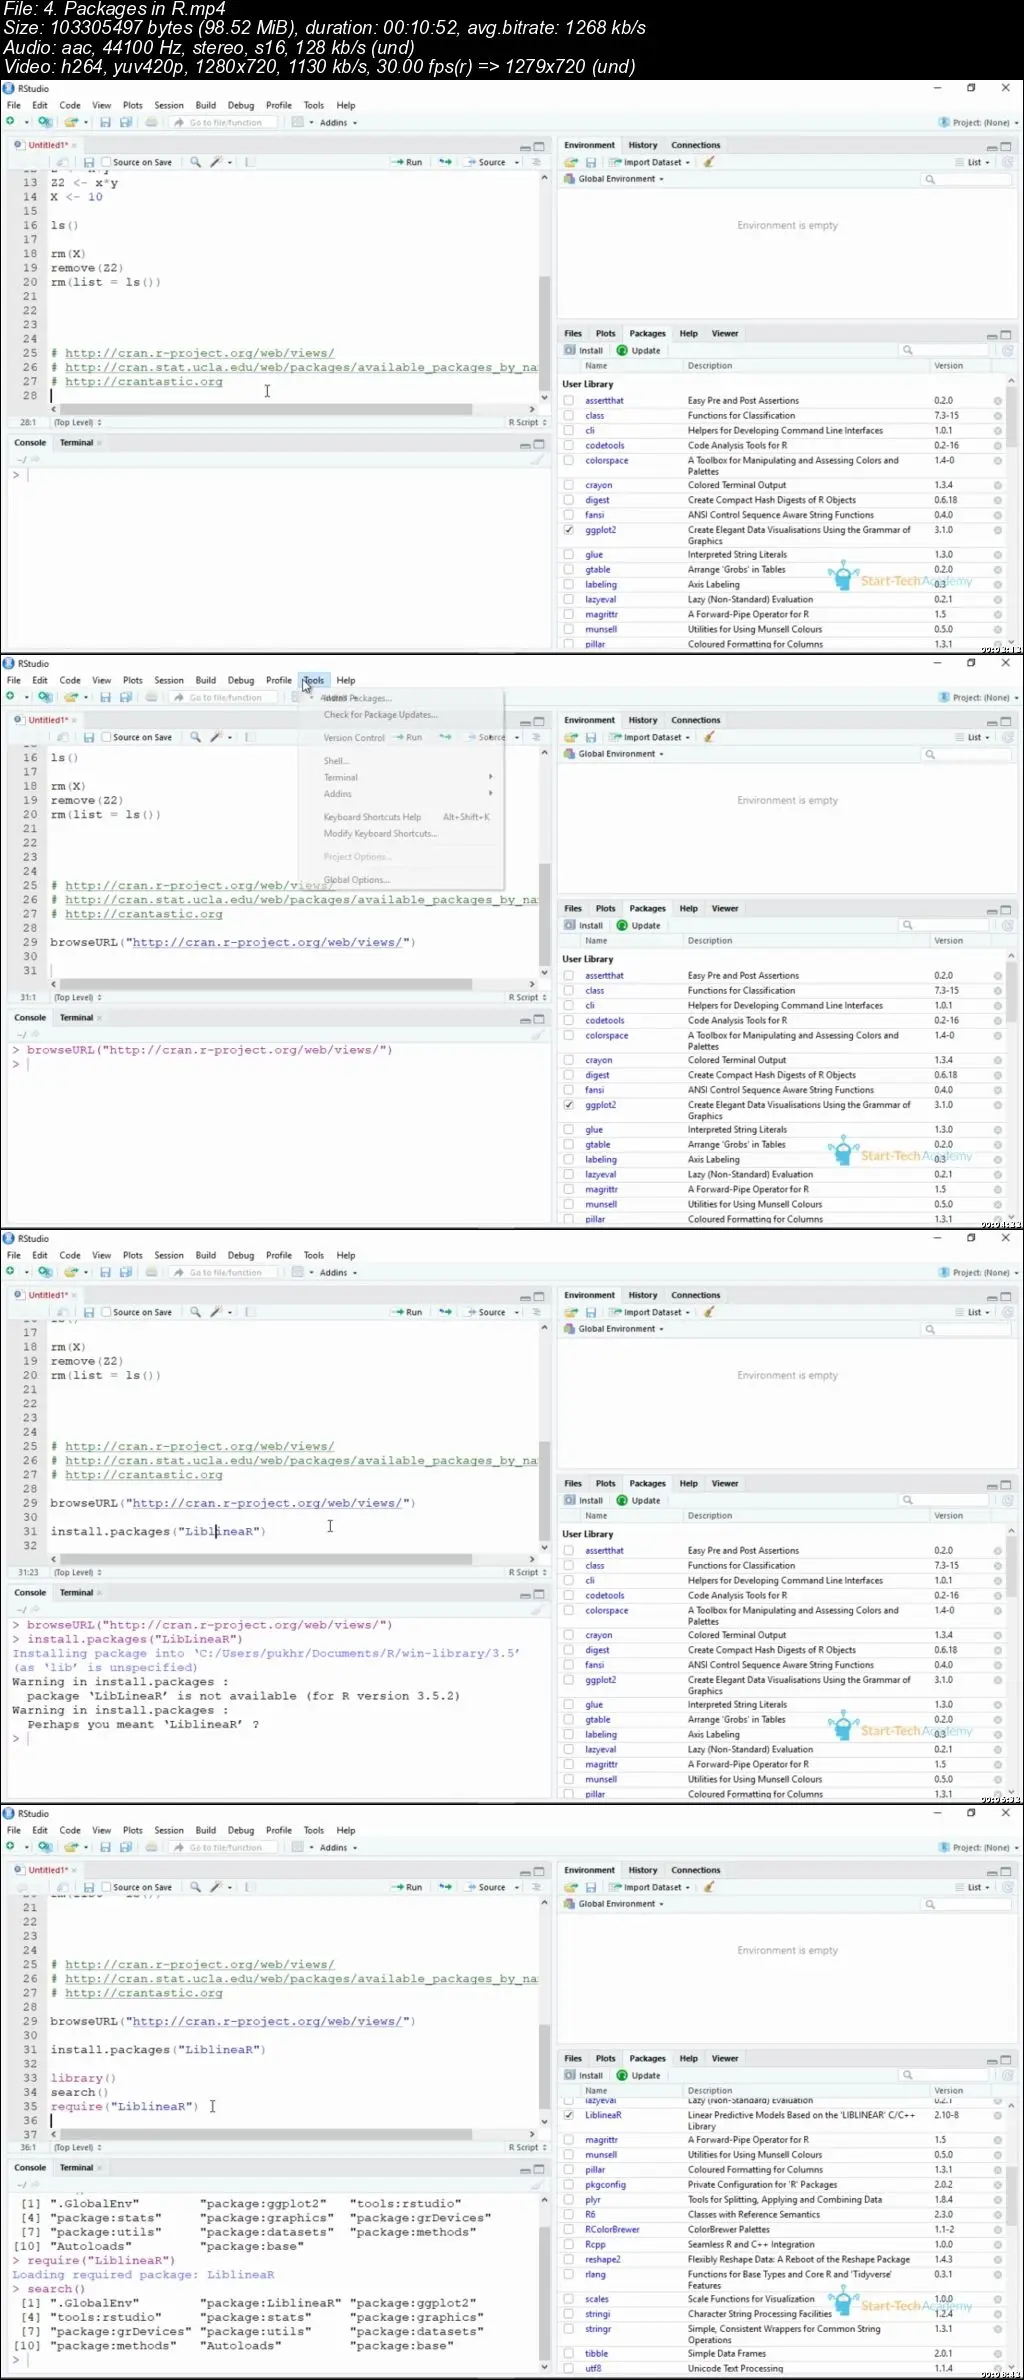Viewport: 1024px width, 2380px height.
Task: Refresh the Environment pane in the first frame
Action: tap(1007, 162)
